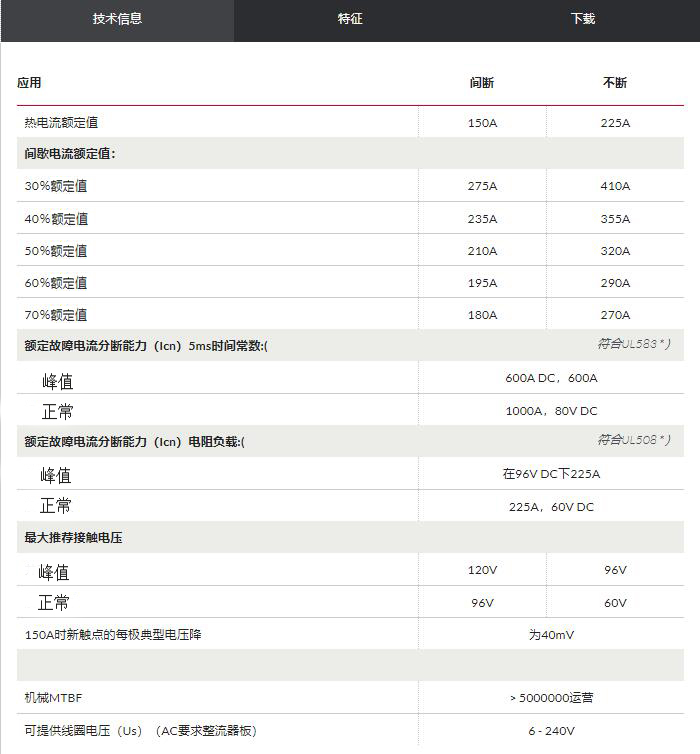
Task: Switch to the 技术信息 tab
Action: pyautogui.click(x=117, y=19)
